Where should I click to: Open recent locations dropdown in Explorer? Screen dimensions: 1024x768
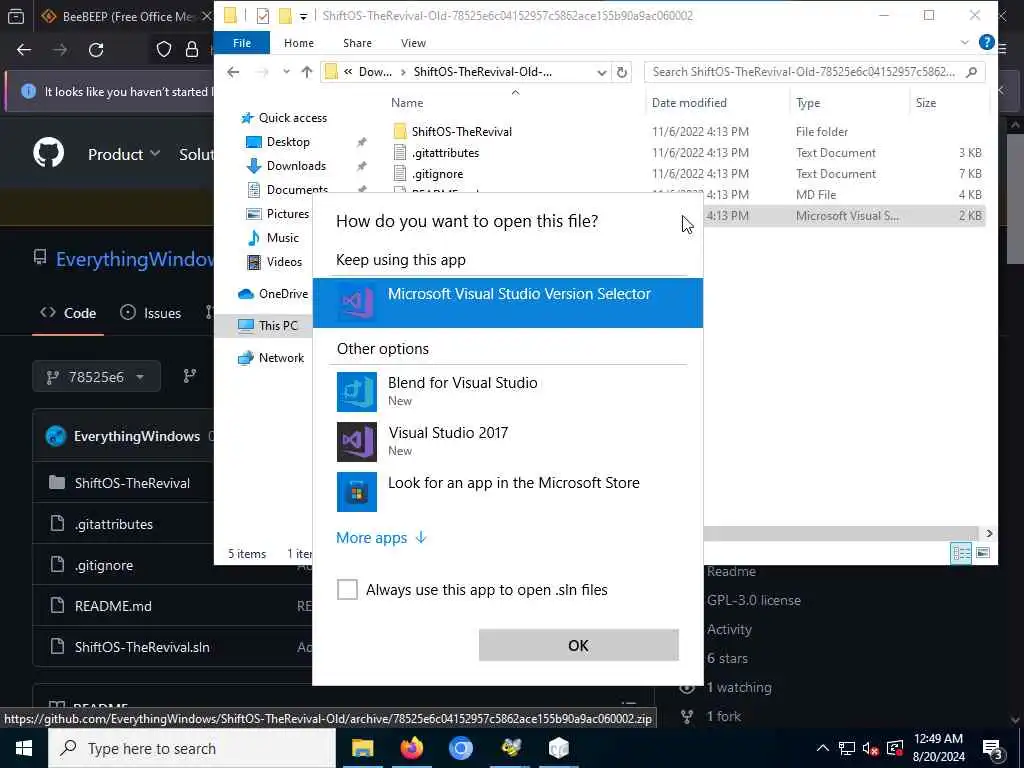tap(286, 72)
